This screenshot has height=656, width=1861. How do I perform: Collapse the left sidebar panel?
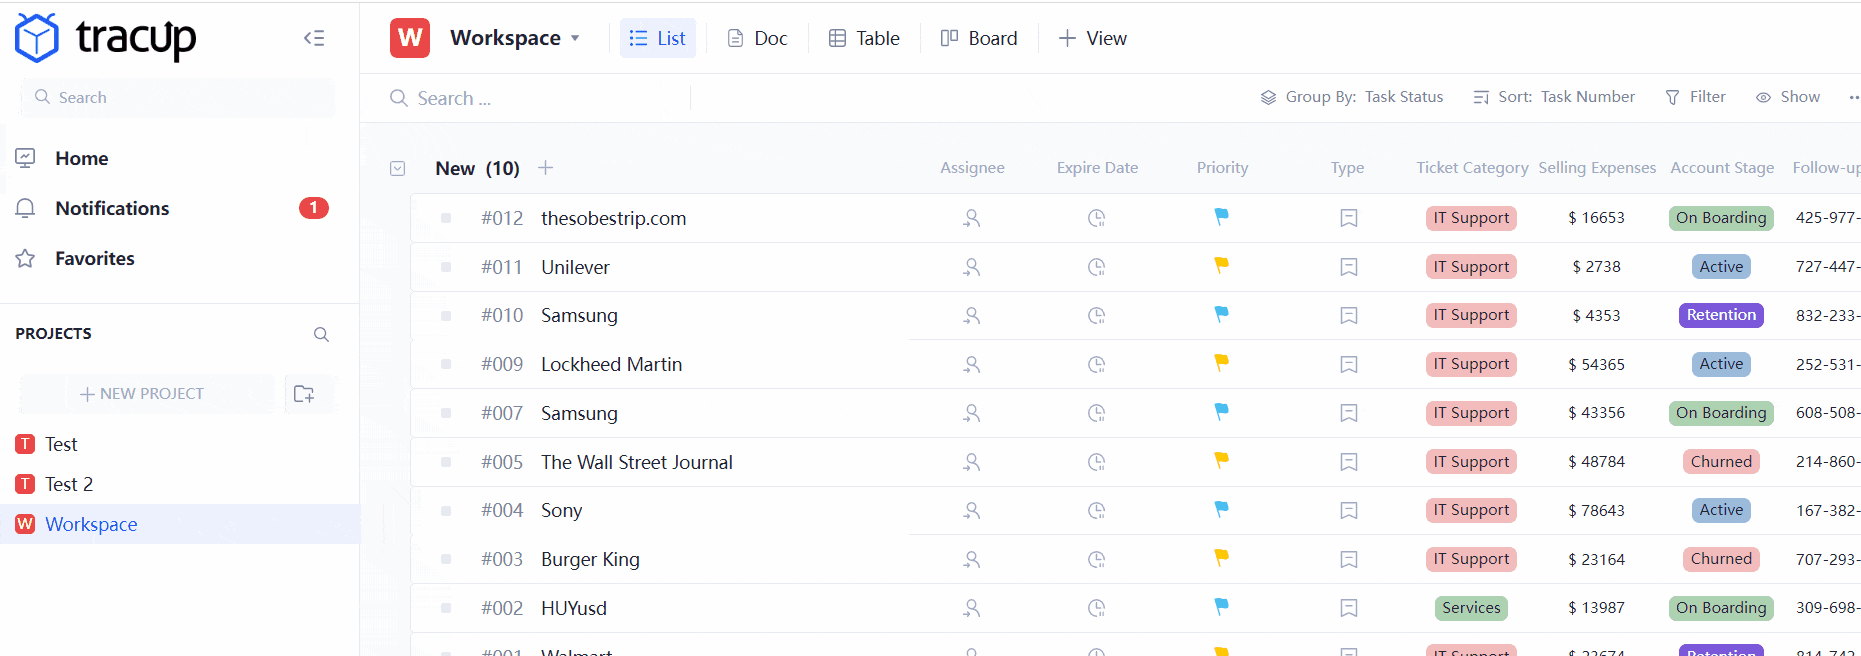click(x=314, y=38)
